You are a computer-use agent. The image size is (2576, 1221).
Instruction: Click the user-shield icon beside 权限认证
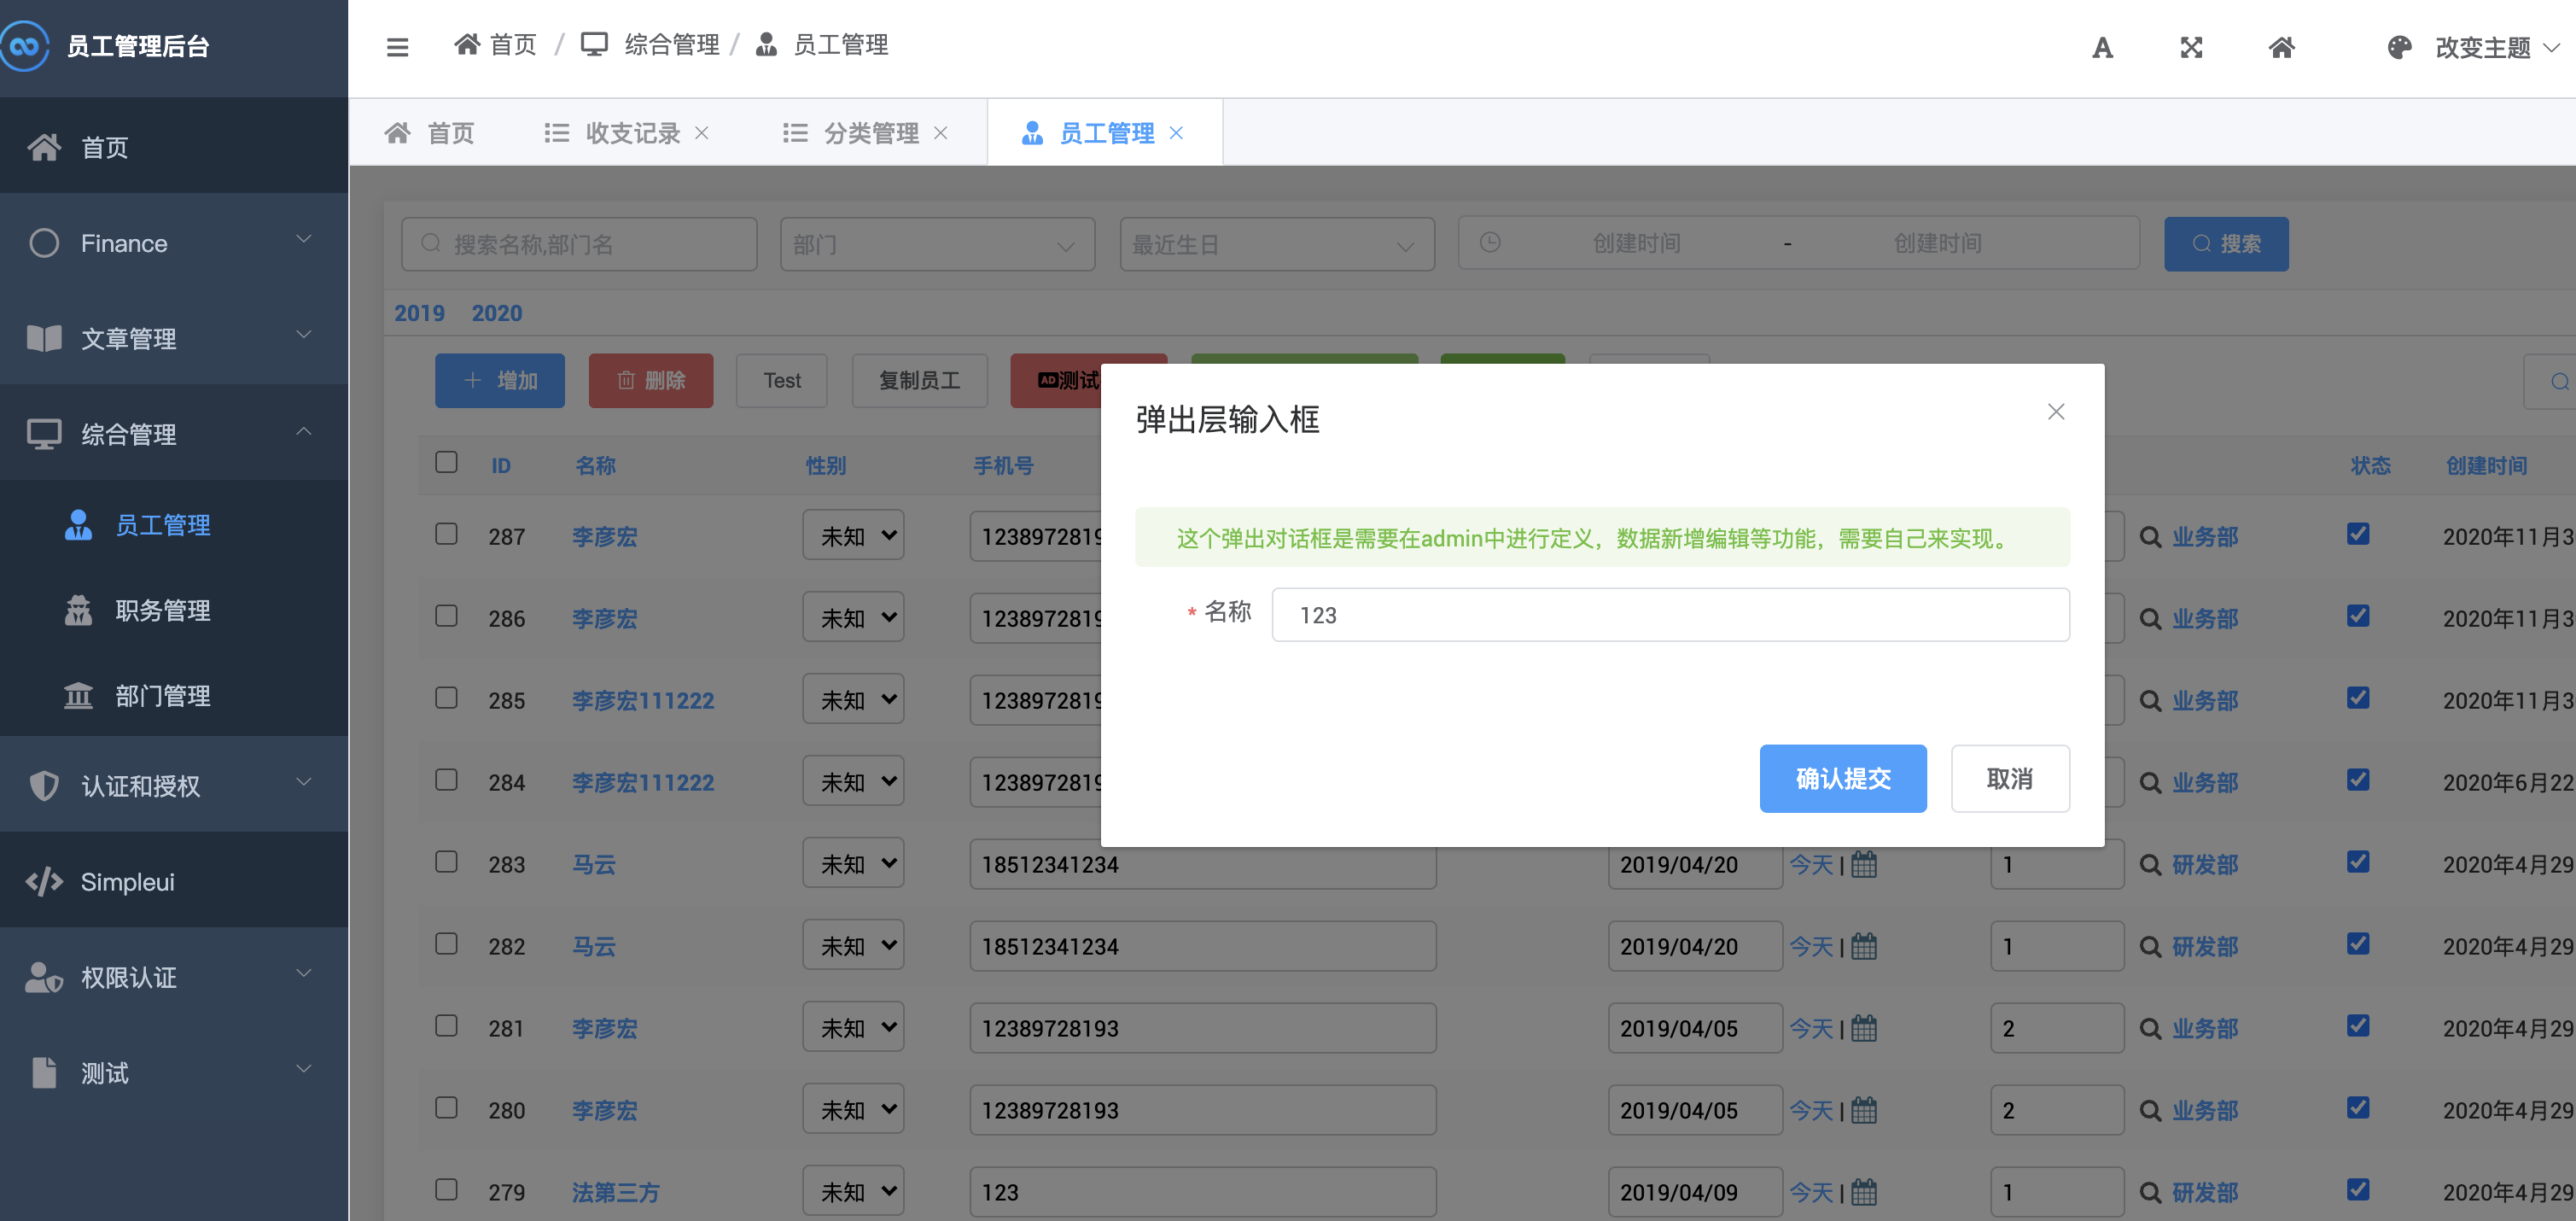coord(44,977)
